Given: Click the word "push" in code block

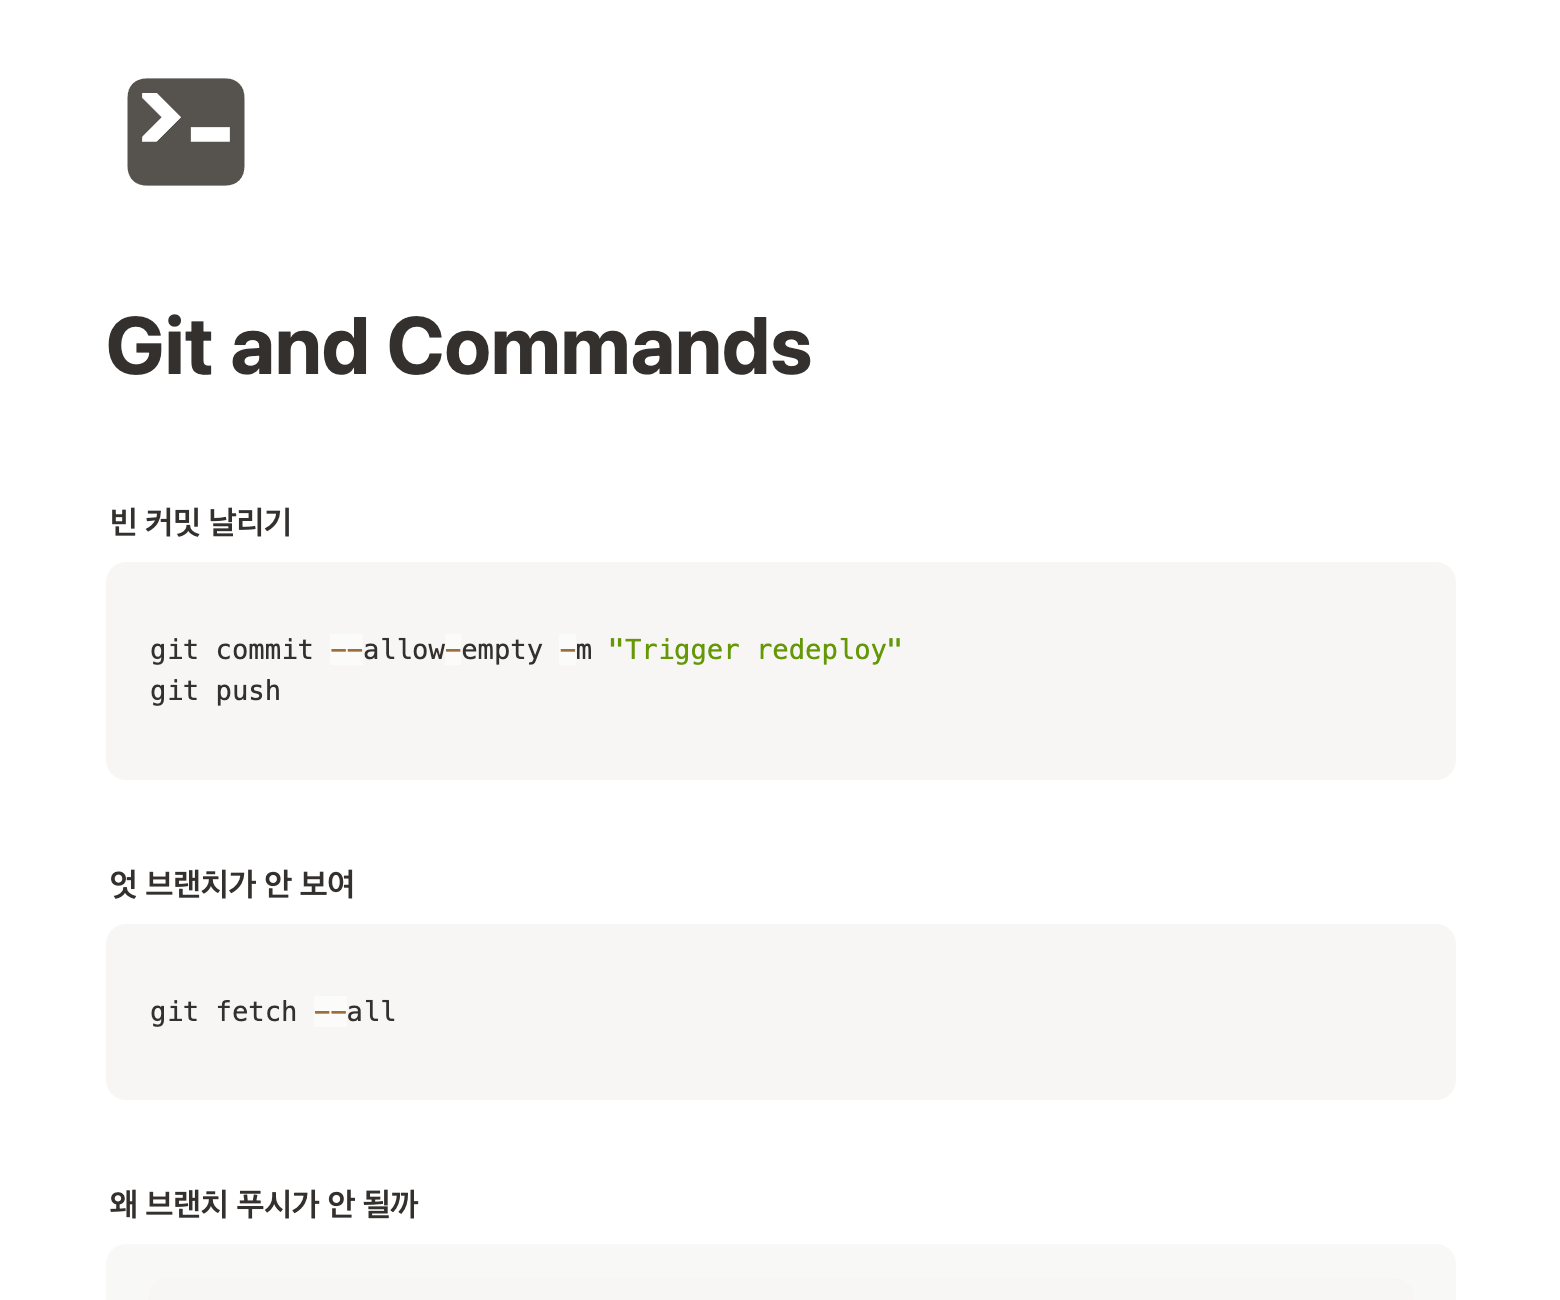Looking at the screenshot, I should click(x=248, y=691).
